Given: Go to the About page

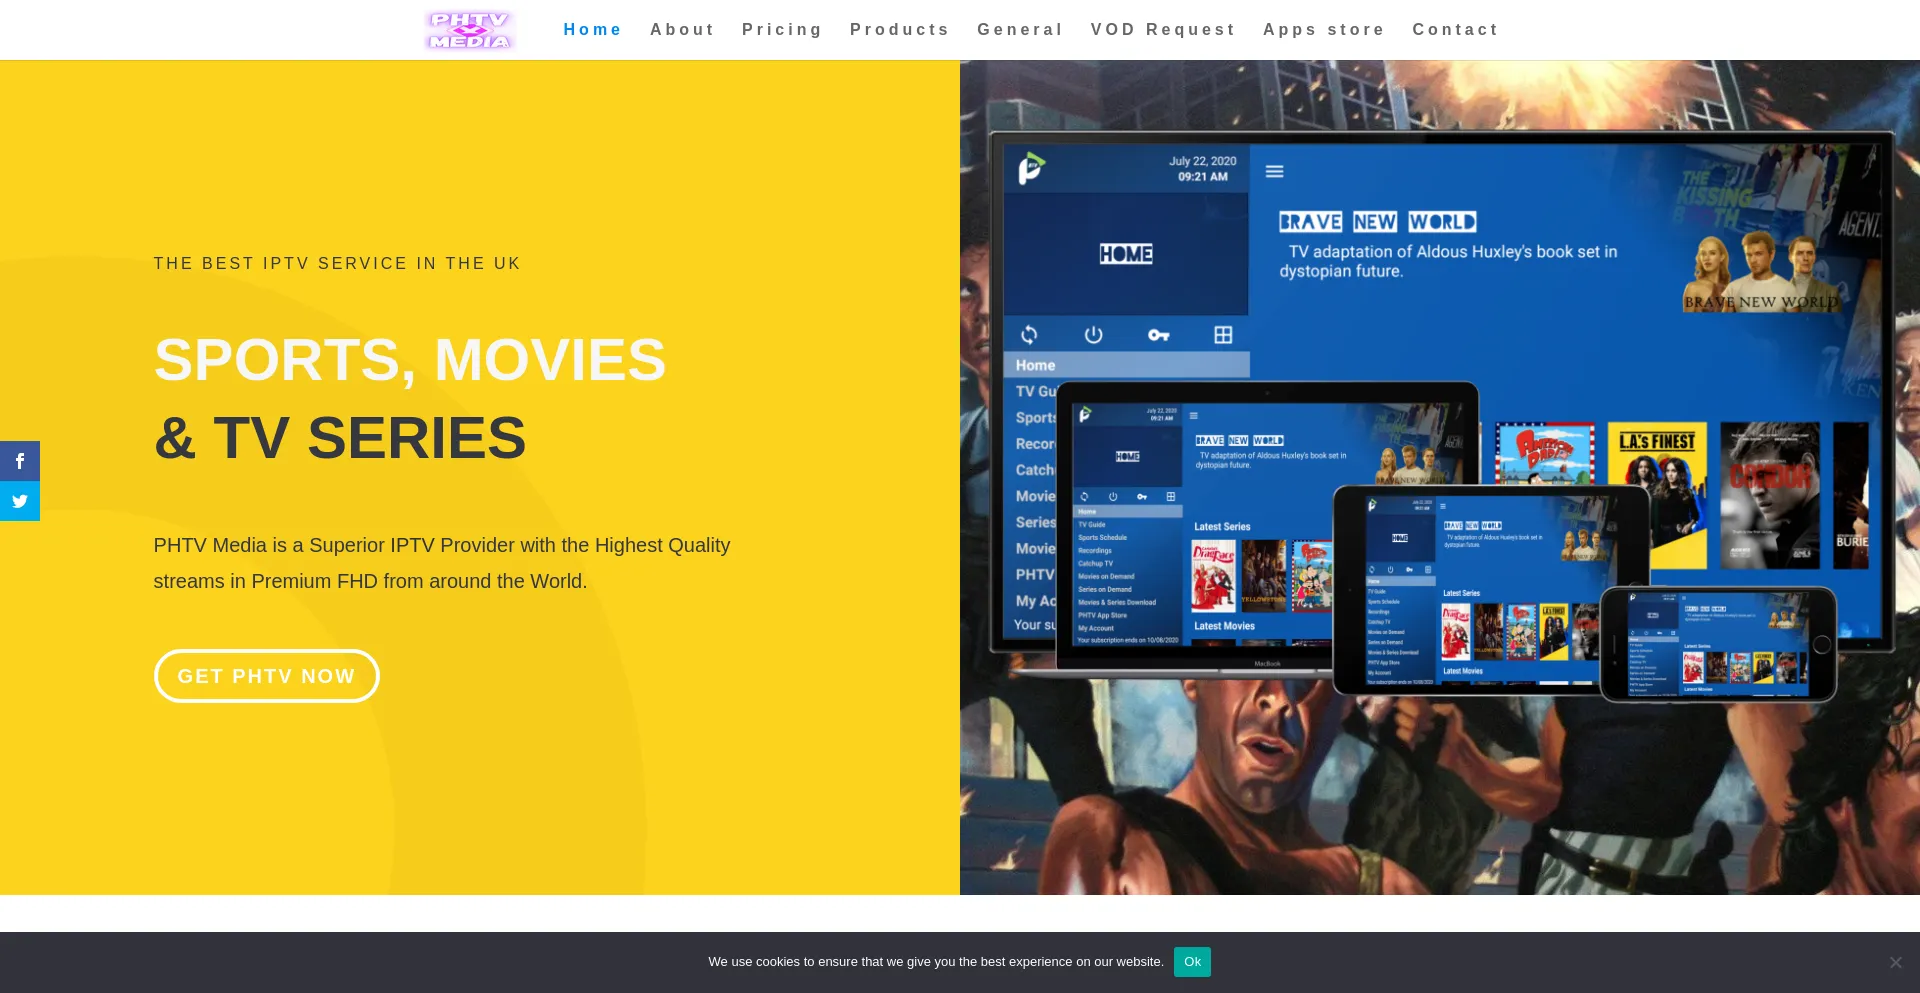Looking at the screenshot, I should click(682, 30).
